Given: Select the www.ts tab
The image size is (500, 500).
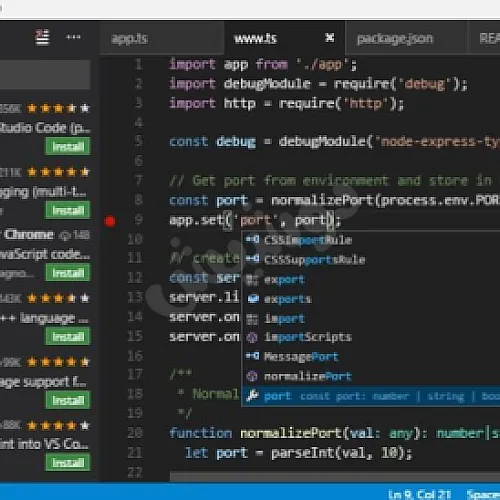Looking at the screenshot, I should [x=256, y=39].
